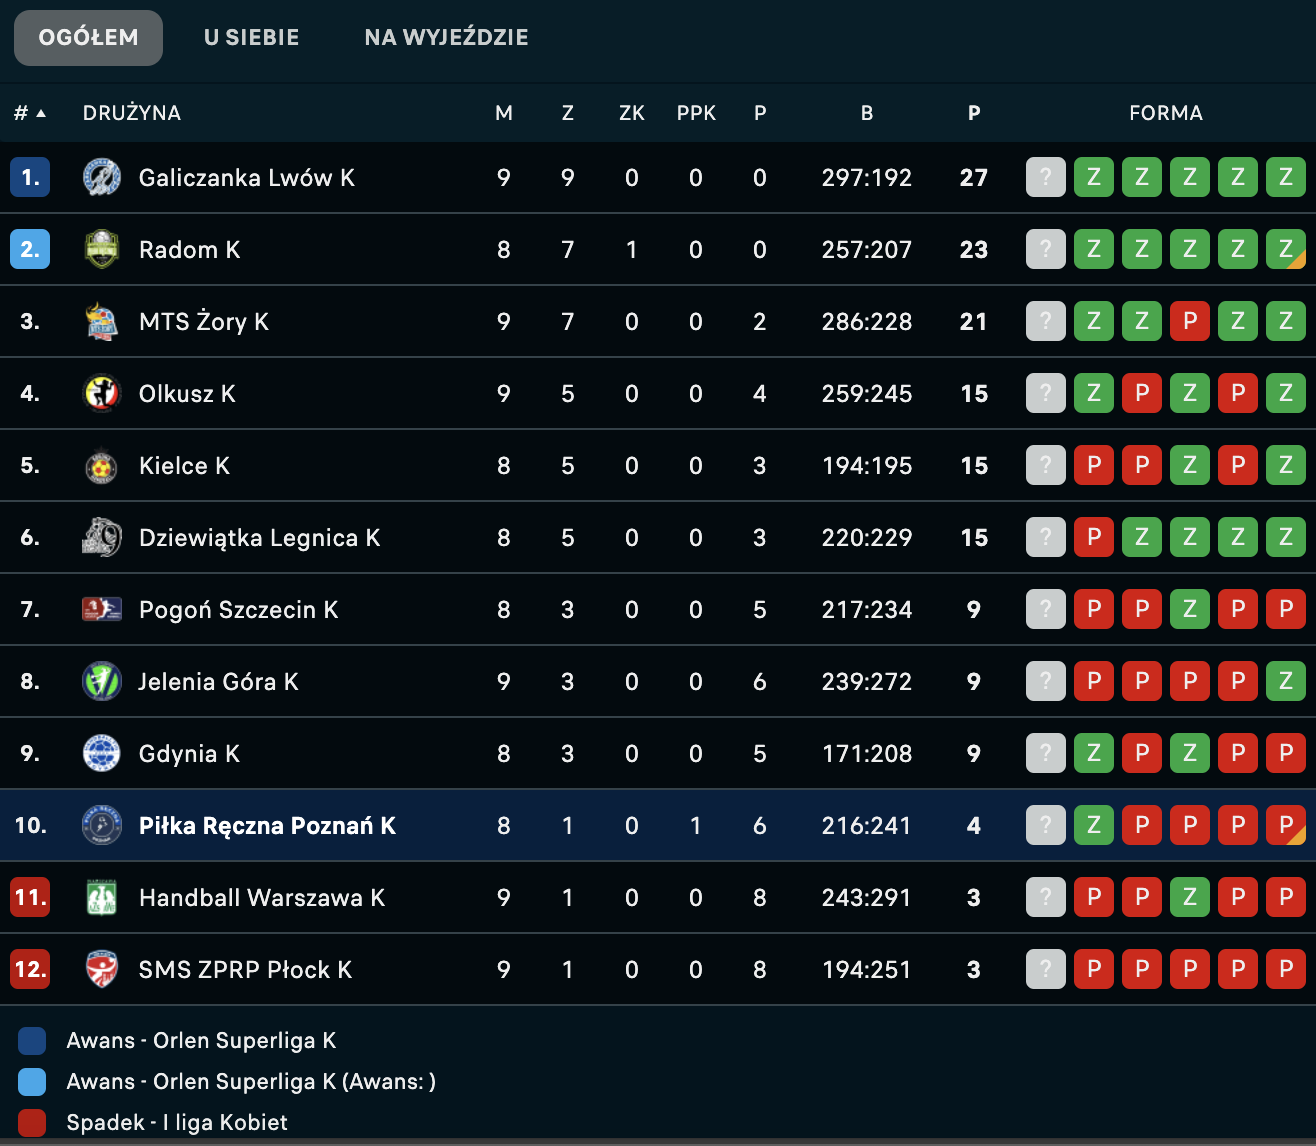Click Handball Warszawa K green crest

(x=102, y=898)
